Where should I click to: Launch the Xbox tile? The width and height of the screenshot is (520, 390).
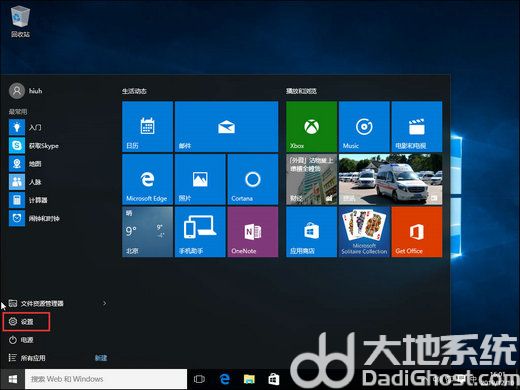(x=311, y=127)
